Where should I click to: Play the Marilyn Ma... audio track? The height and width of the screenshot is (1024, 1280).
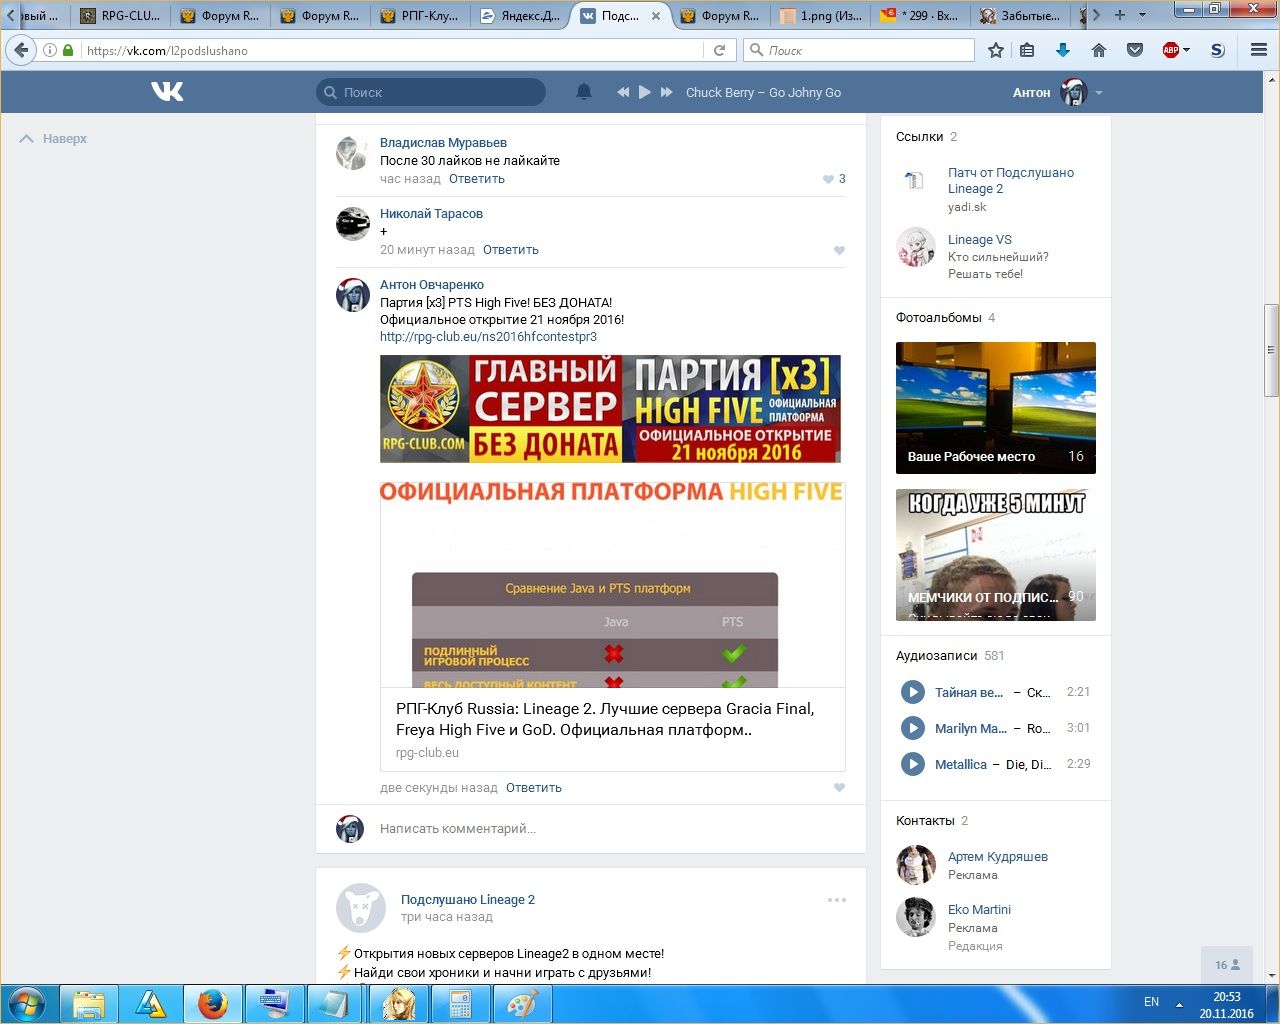[x=913, y=728]
